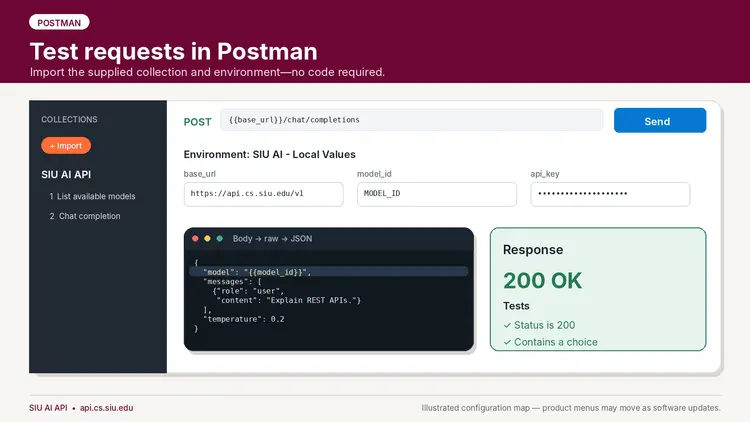This screenshot has height=422, width=750.
Task: Click the 'SIU AI API' footer text
Action: tap(48, 408)
